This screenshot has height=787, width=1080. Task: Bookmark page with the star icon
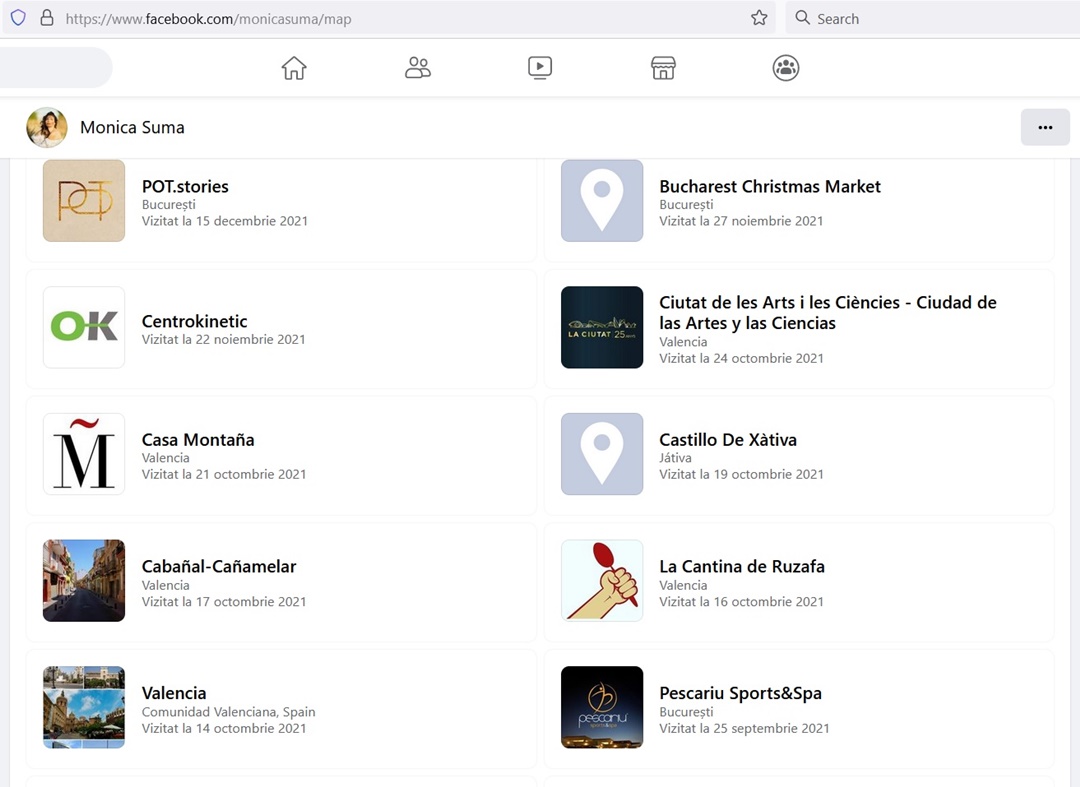pos(759,18)
